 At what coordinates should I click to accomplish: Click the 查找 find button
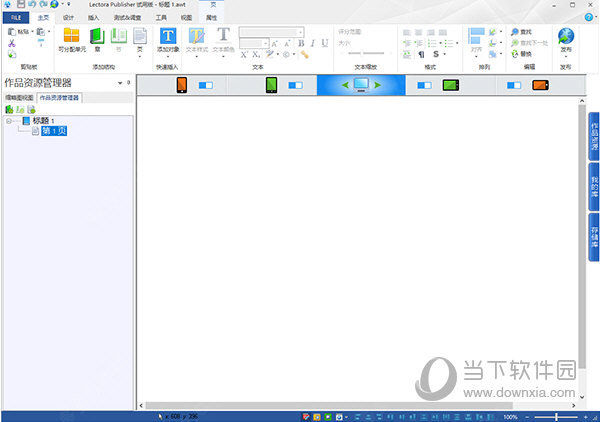pos(522,32)
